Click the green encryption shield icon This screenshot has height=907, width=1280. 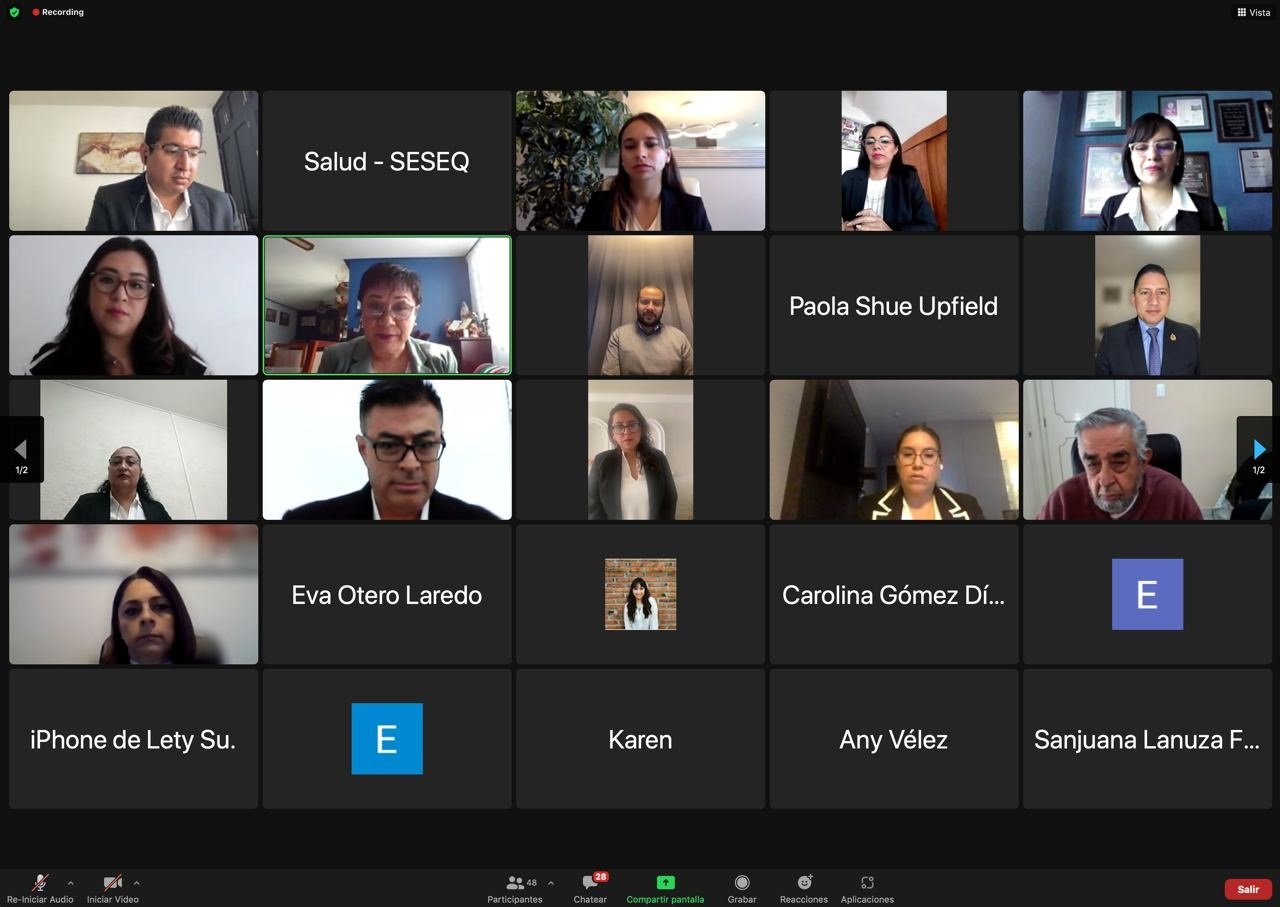click(x=14, y=12)
